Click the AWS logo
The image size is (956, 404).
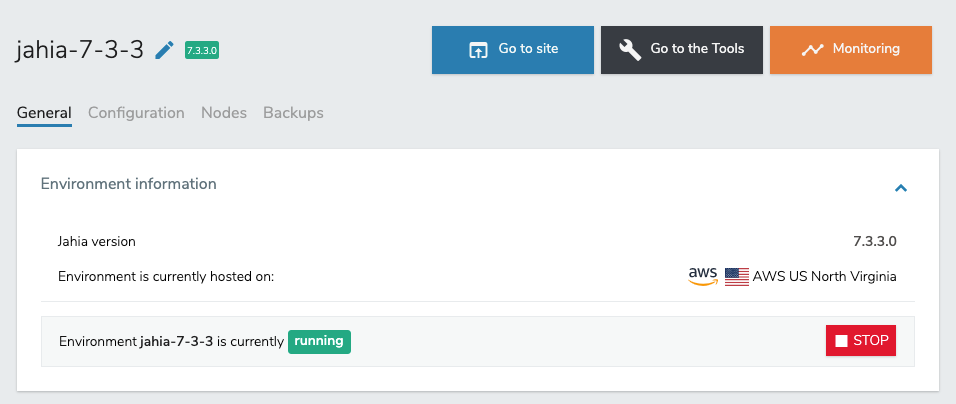tap(703, 276)
